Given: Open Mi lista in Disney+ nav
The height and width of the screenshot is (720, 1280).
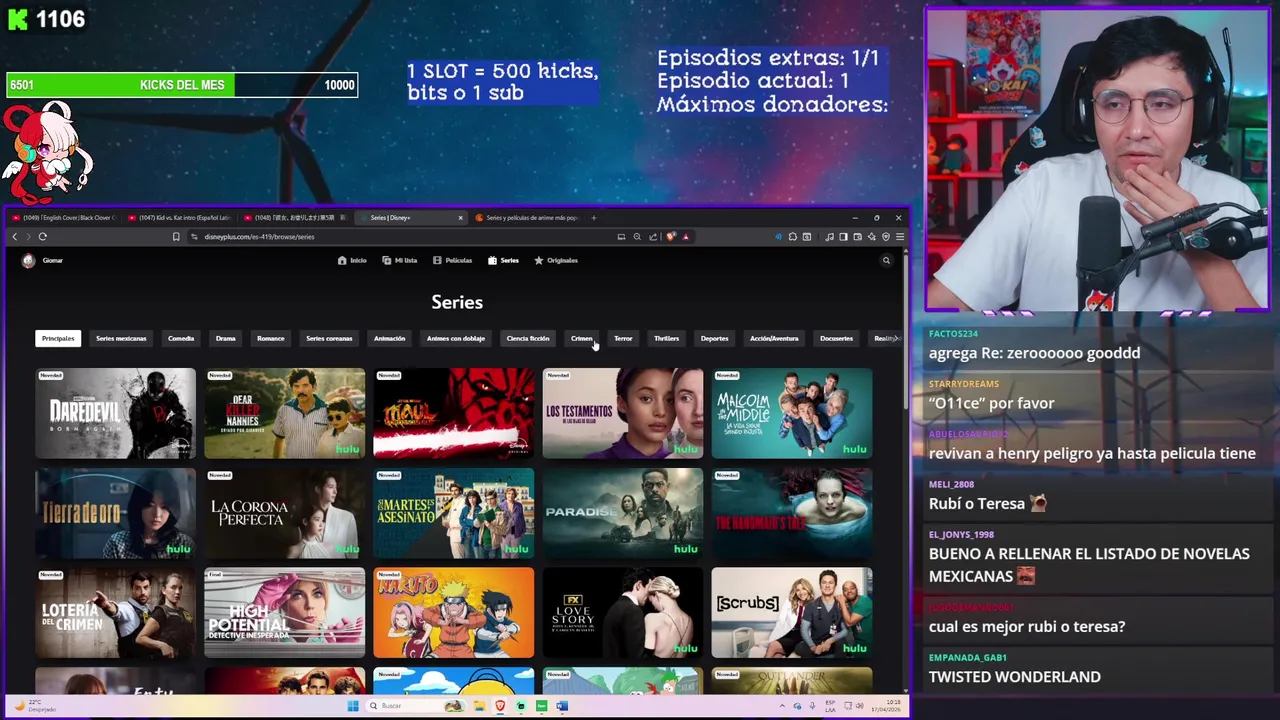Looking at the screenshot, I should coord(400,261).
